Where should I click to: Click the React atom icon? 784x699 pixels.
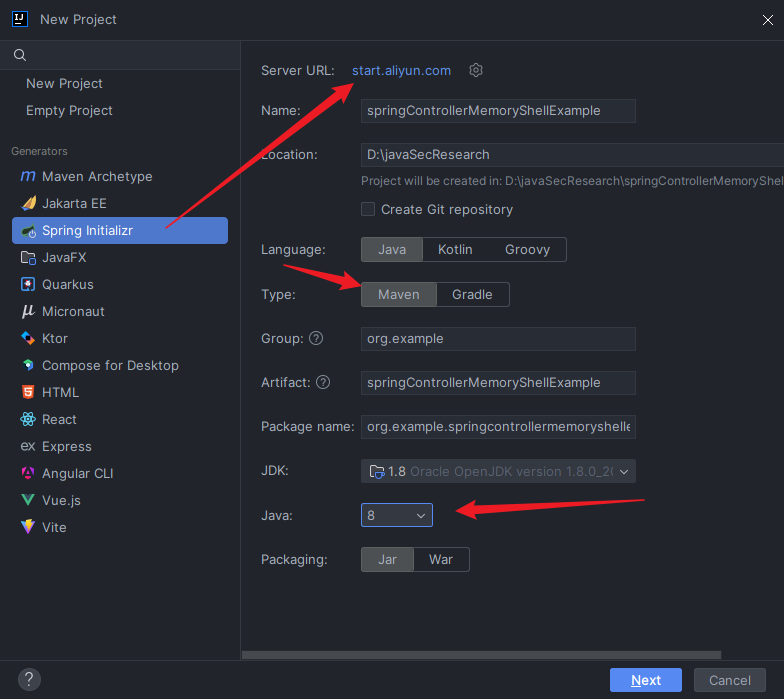point(28,419)
